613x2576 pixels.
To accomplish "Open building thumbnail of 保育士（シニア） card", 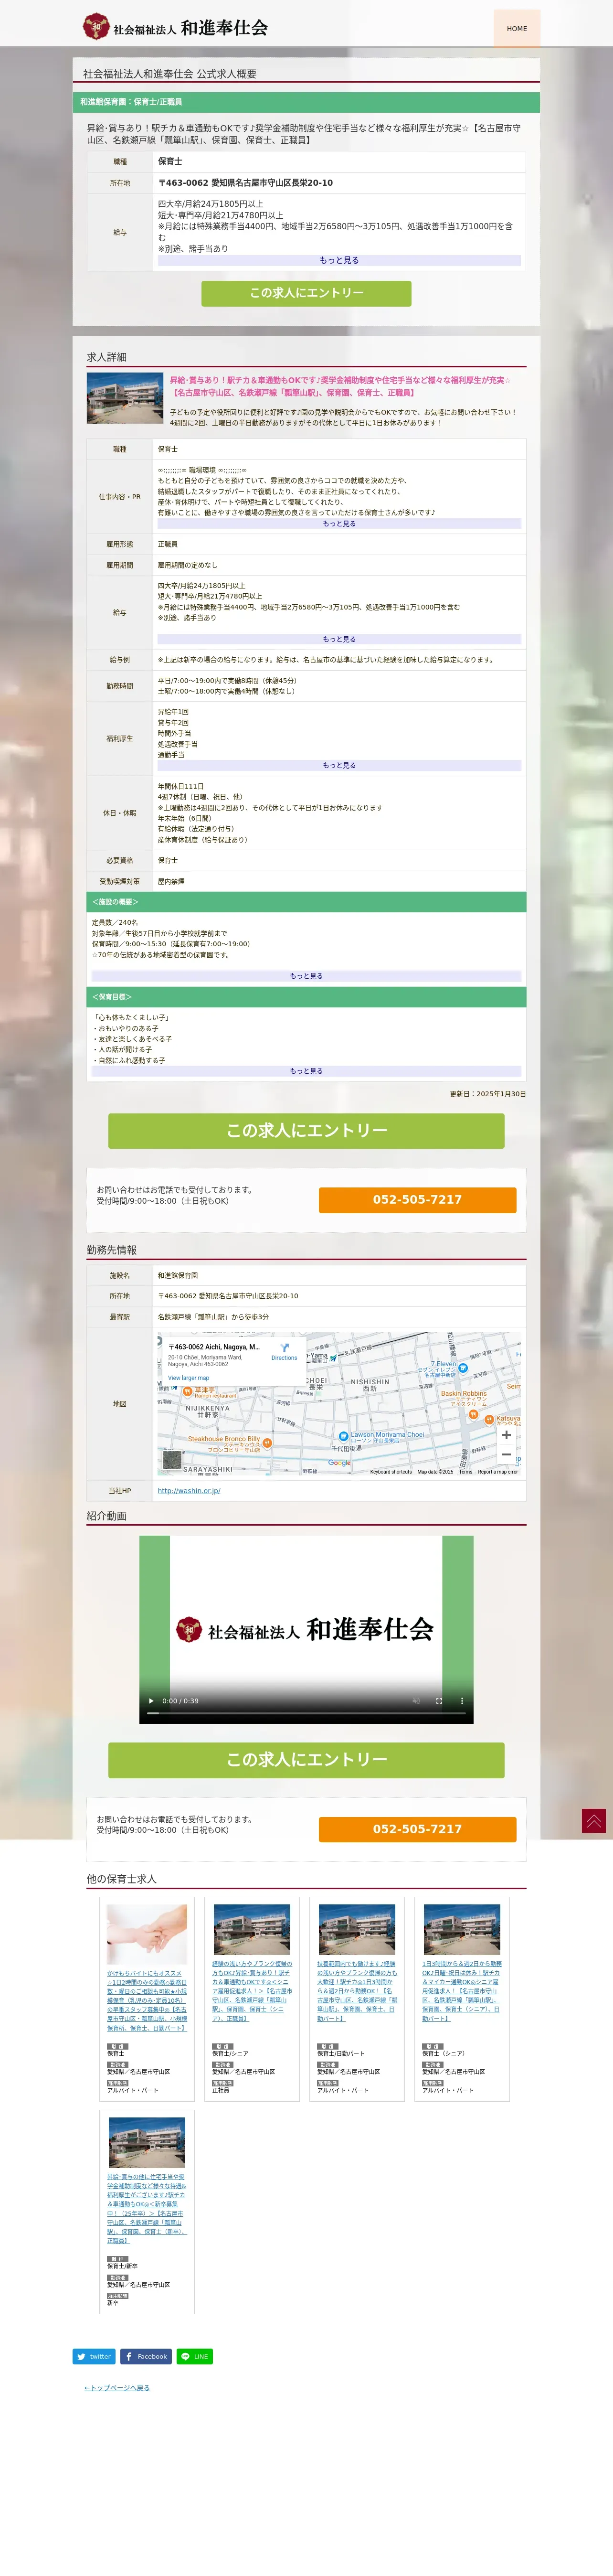I will tap(462, 1930).
